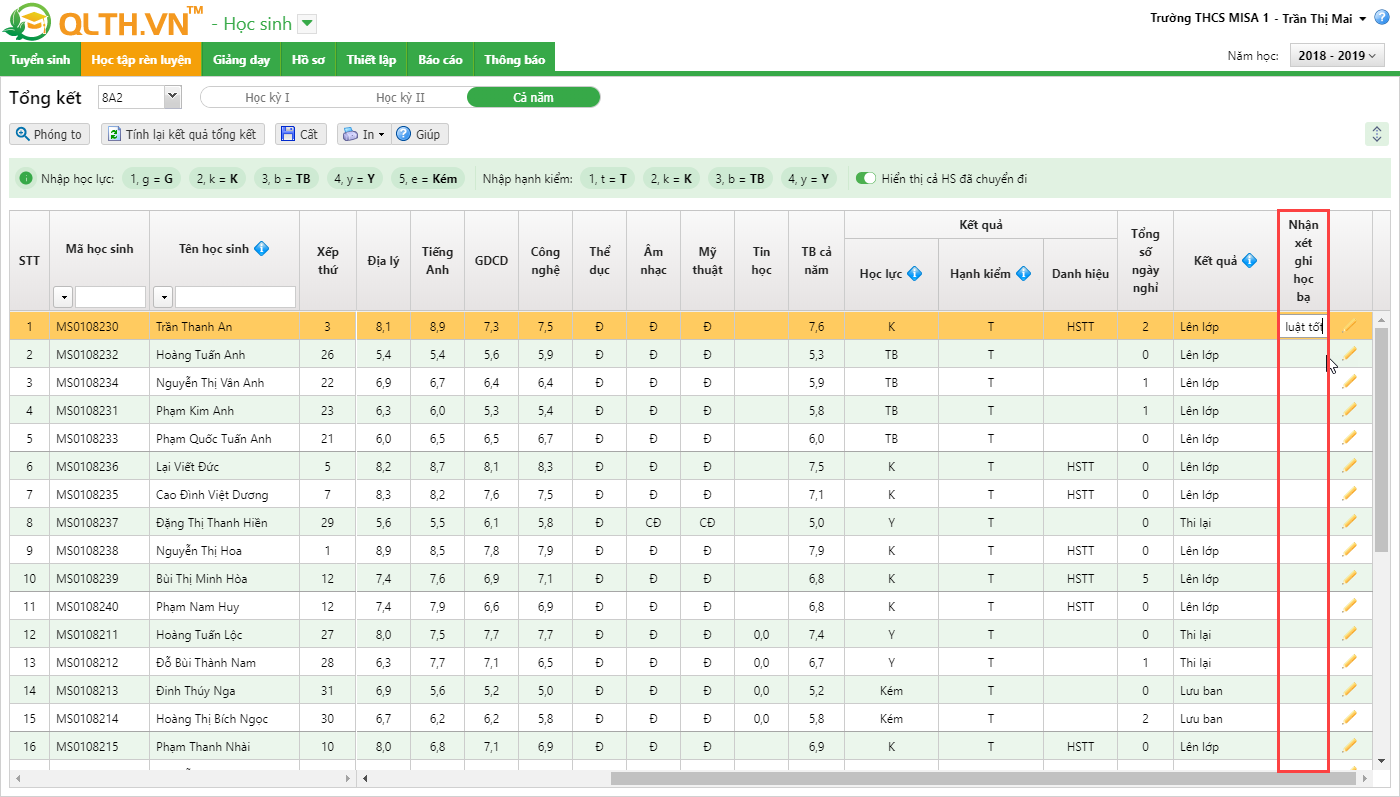
Task: Click the pencil icon in Cao Đình Việt Dương's row
Action: (1349, 494)
